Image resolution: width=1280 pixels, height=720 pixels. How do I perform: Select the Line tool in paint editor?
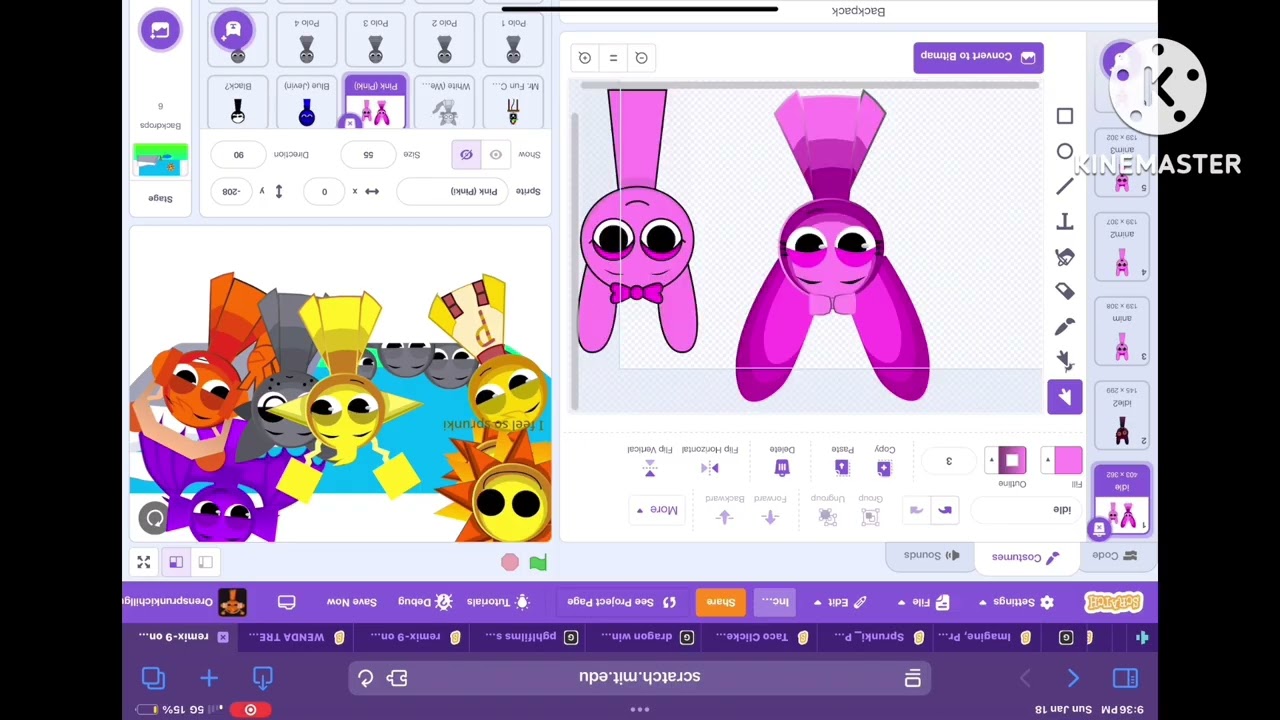pos(1065,187)
